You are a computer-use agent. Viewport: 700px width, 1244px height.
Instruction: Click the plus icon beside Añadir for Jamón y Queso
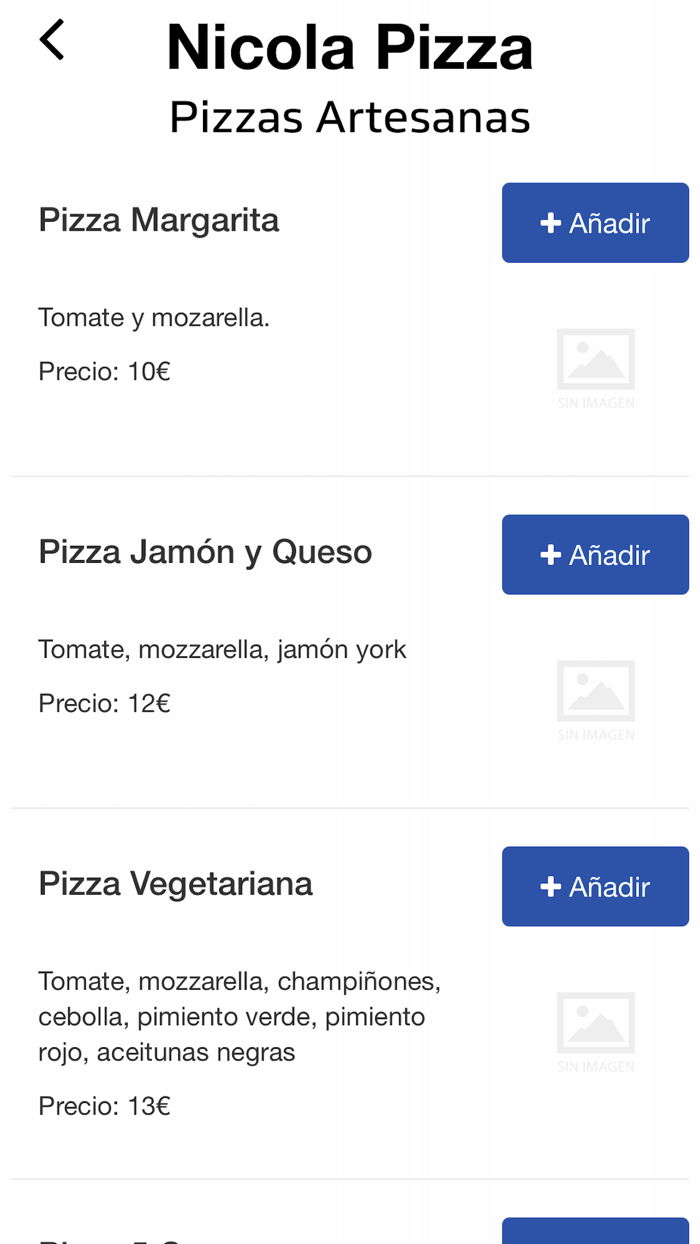[549, 555]
